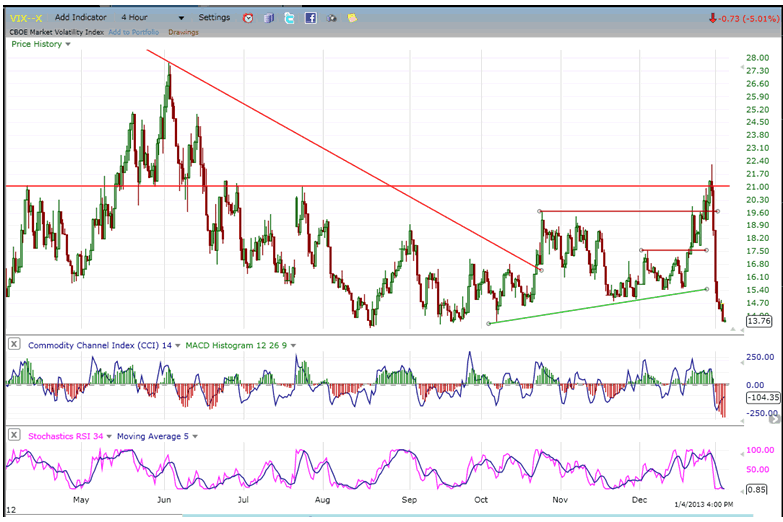Click the Add to Portfolio link

click(x=137, y=32)
